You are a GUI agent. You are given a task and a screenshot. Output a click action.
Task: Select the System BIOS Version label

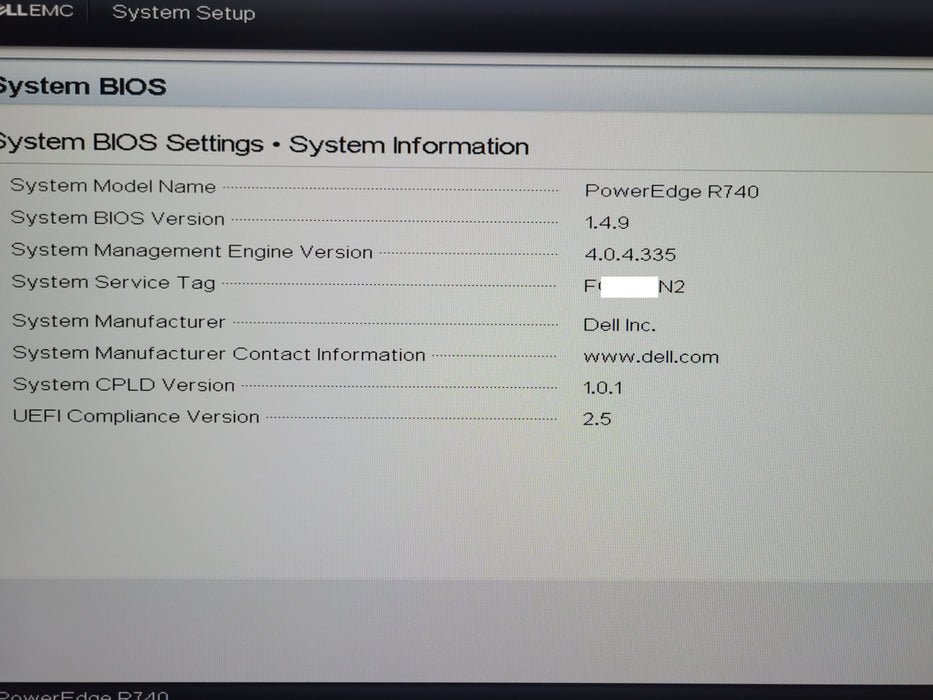pyautogui.click(x=118, y=218)
